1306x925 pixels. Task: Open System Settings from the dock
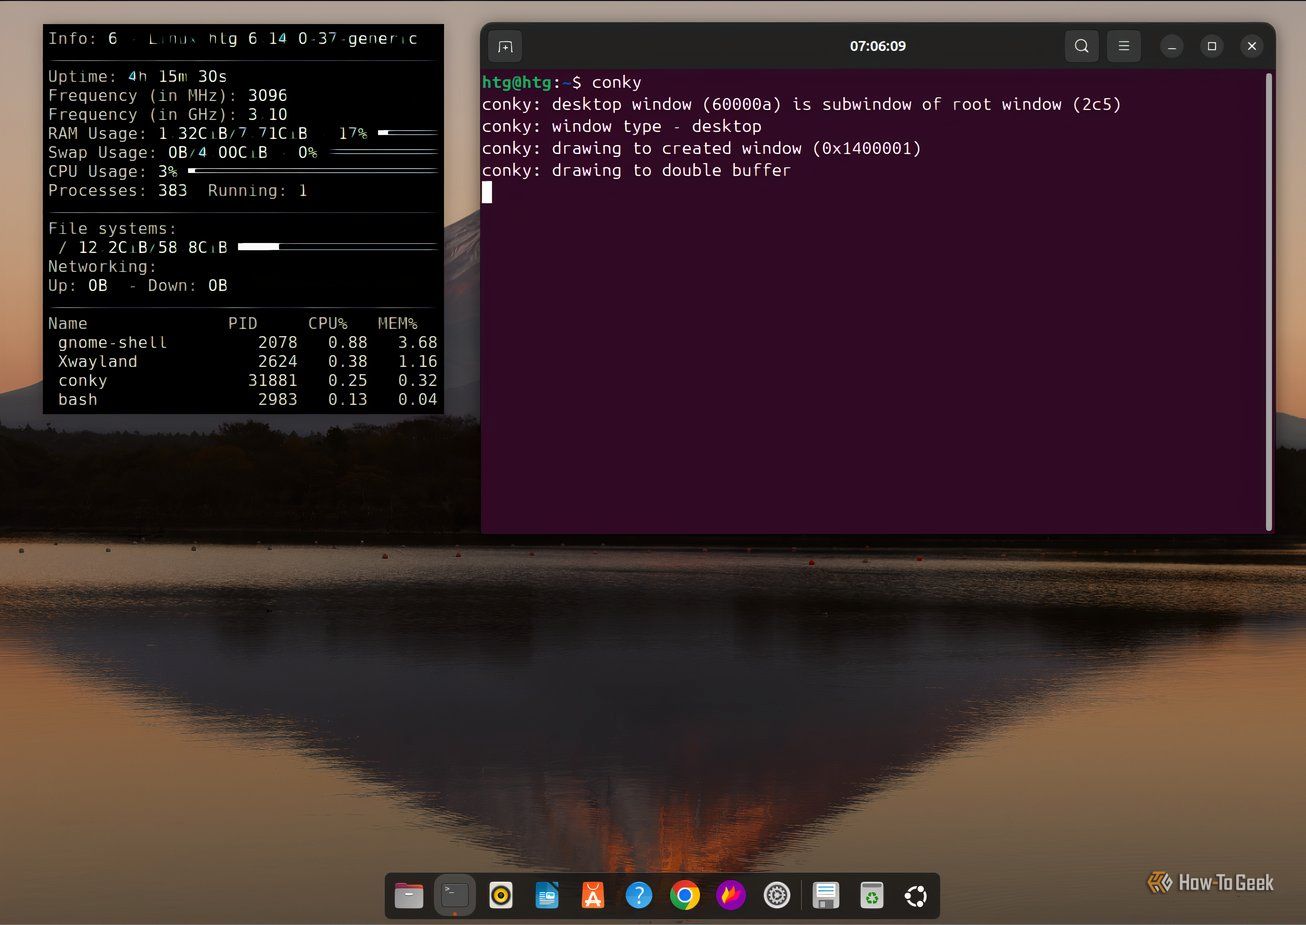777,895
